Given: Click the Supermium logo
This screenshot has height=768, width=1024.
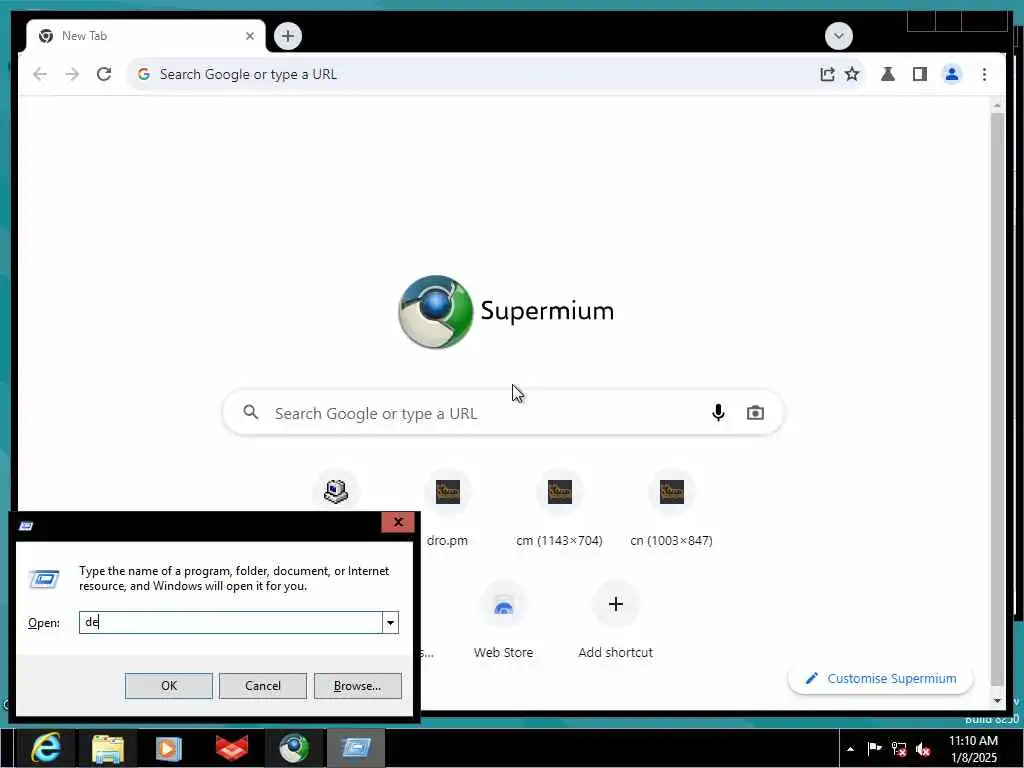Looking at the screenshot, I should pyautogui.click(x=506, y=312).
